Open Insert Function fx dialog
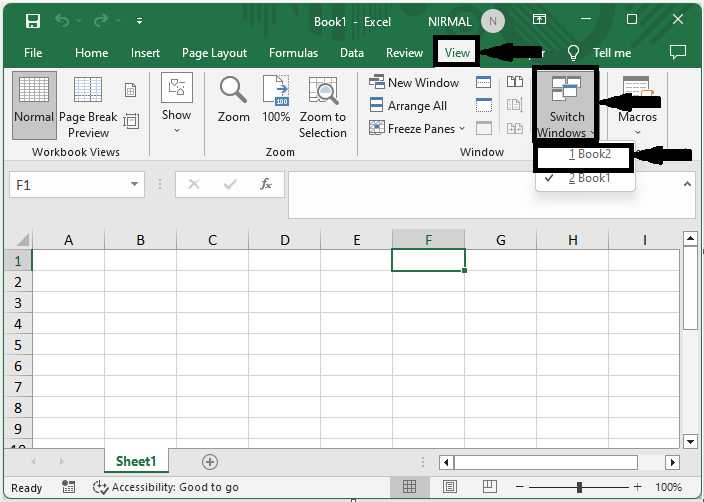The height and width of the screenshot is (502, 704). [x=266, y=184]
